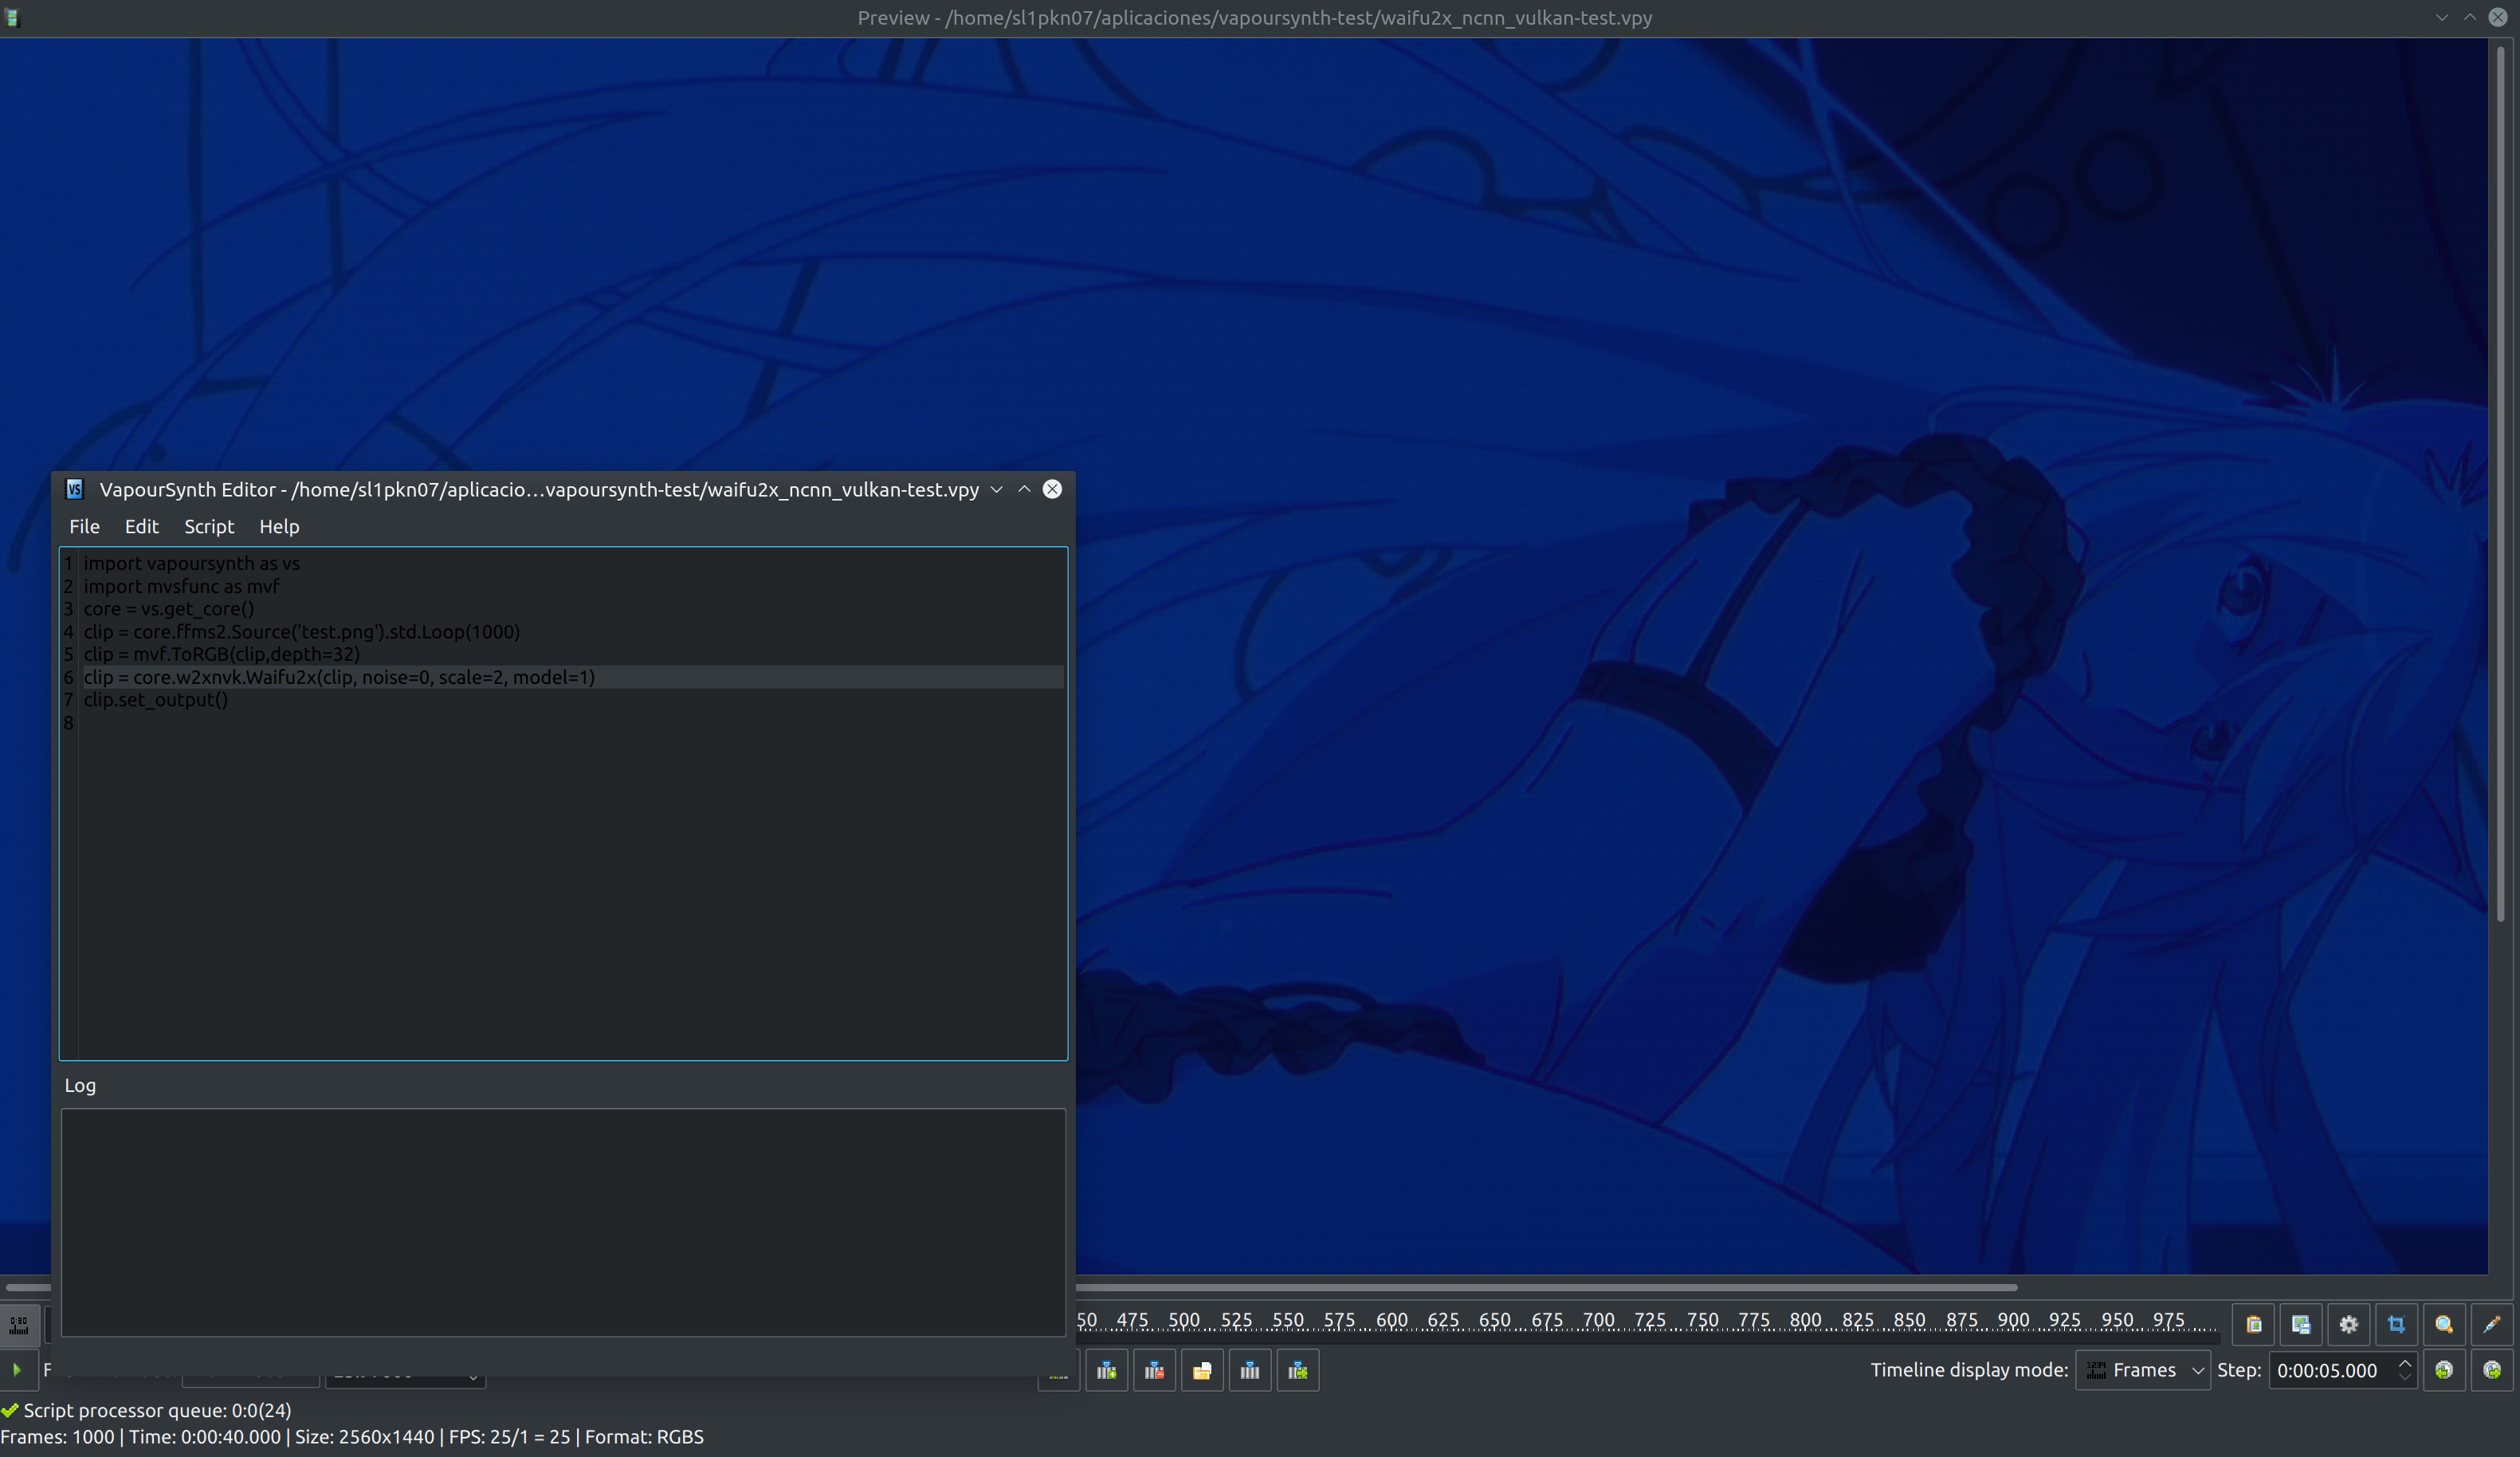The width and height of the screenshot is (2520, 1457).
Task: Start playback with the green play button
Action: click(17, 1371)
